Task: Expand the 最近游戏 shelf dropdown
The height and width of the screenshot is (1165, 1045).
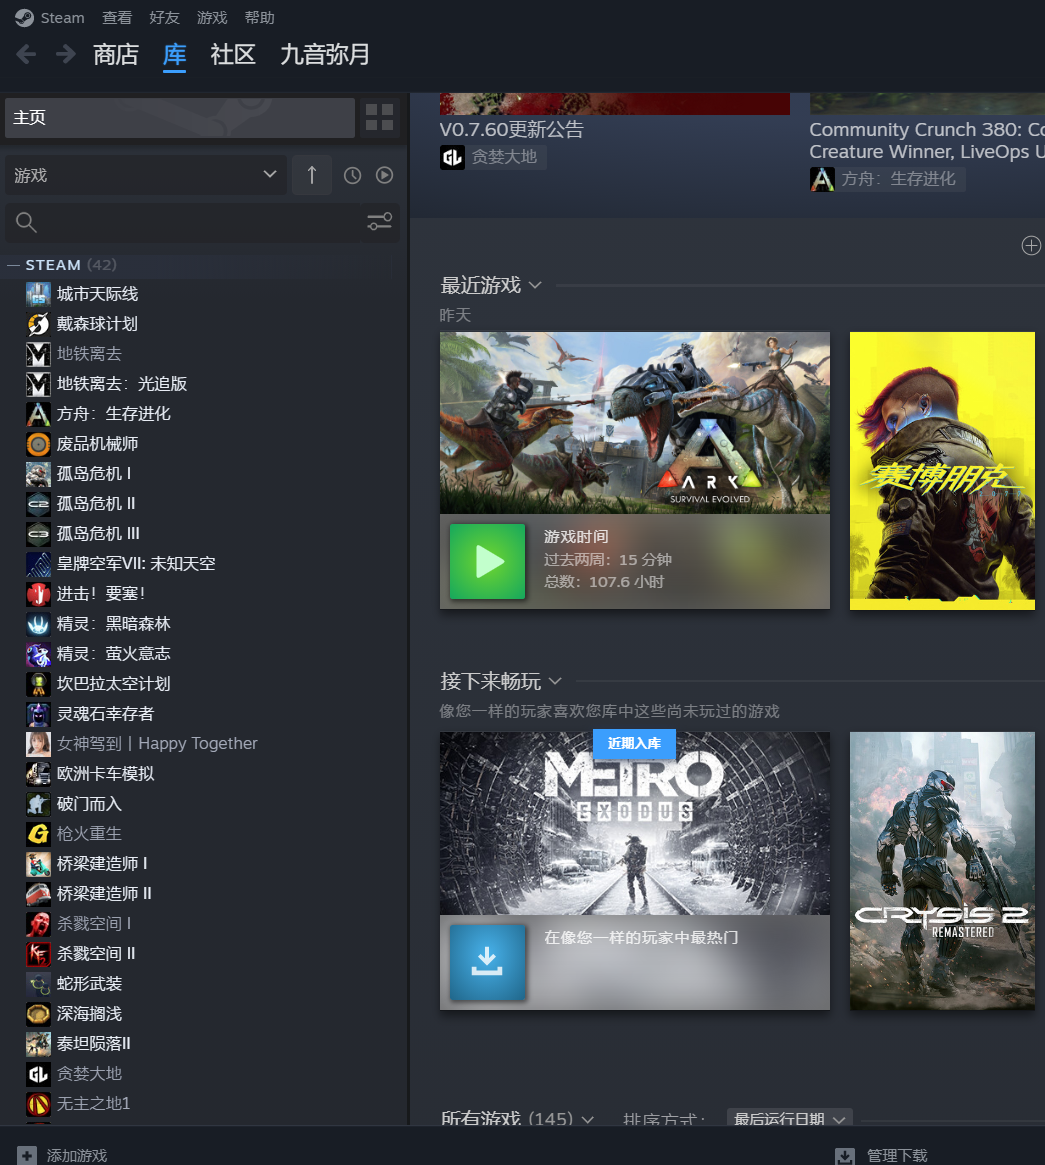Action: coord(535,285)
